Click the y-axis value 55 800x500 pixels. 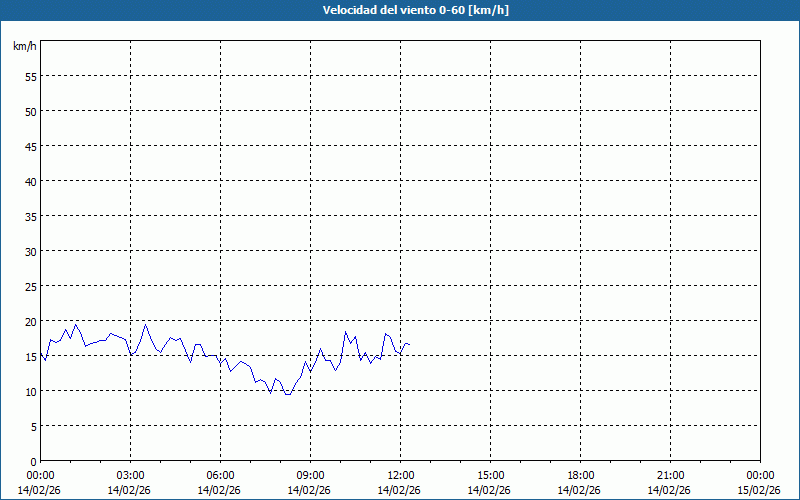[x=31, y=77]
